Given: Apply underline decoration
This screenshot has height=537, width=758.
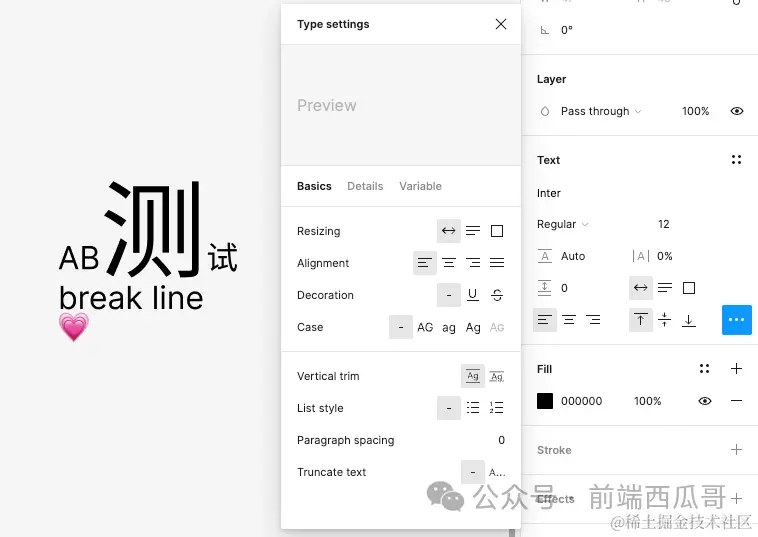Looking at the screenshot, I should point(473,295).
